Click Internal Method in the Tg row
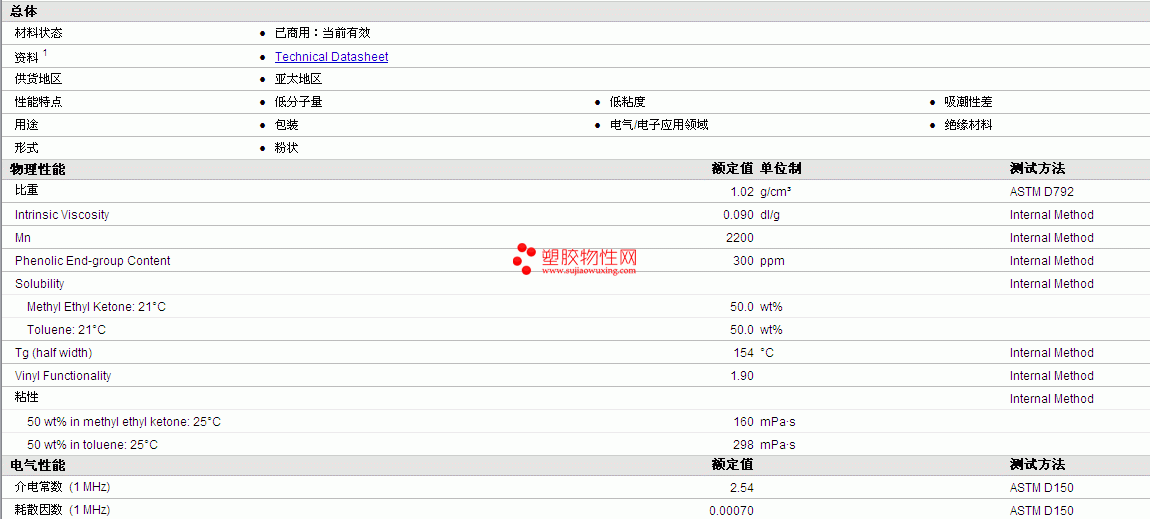 [1052, 353]
